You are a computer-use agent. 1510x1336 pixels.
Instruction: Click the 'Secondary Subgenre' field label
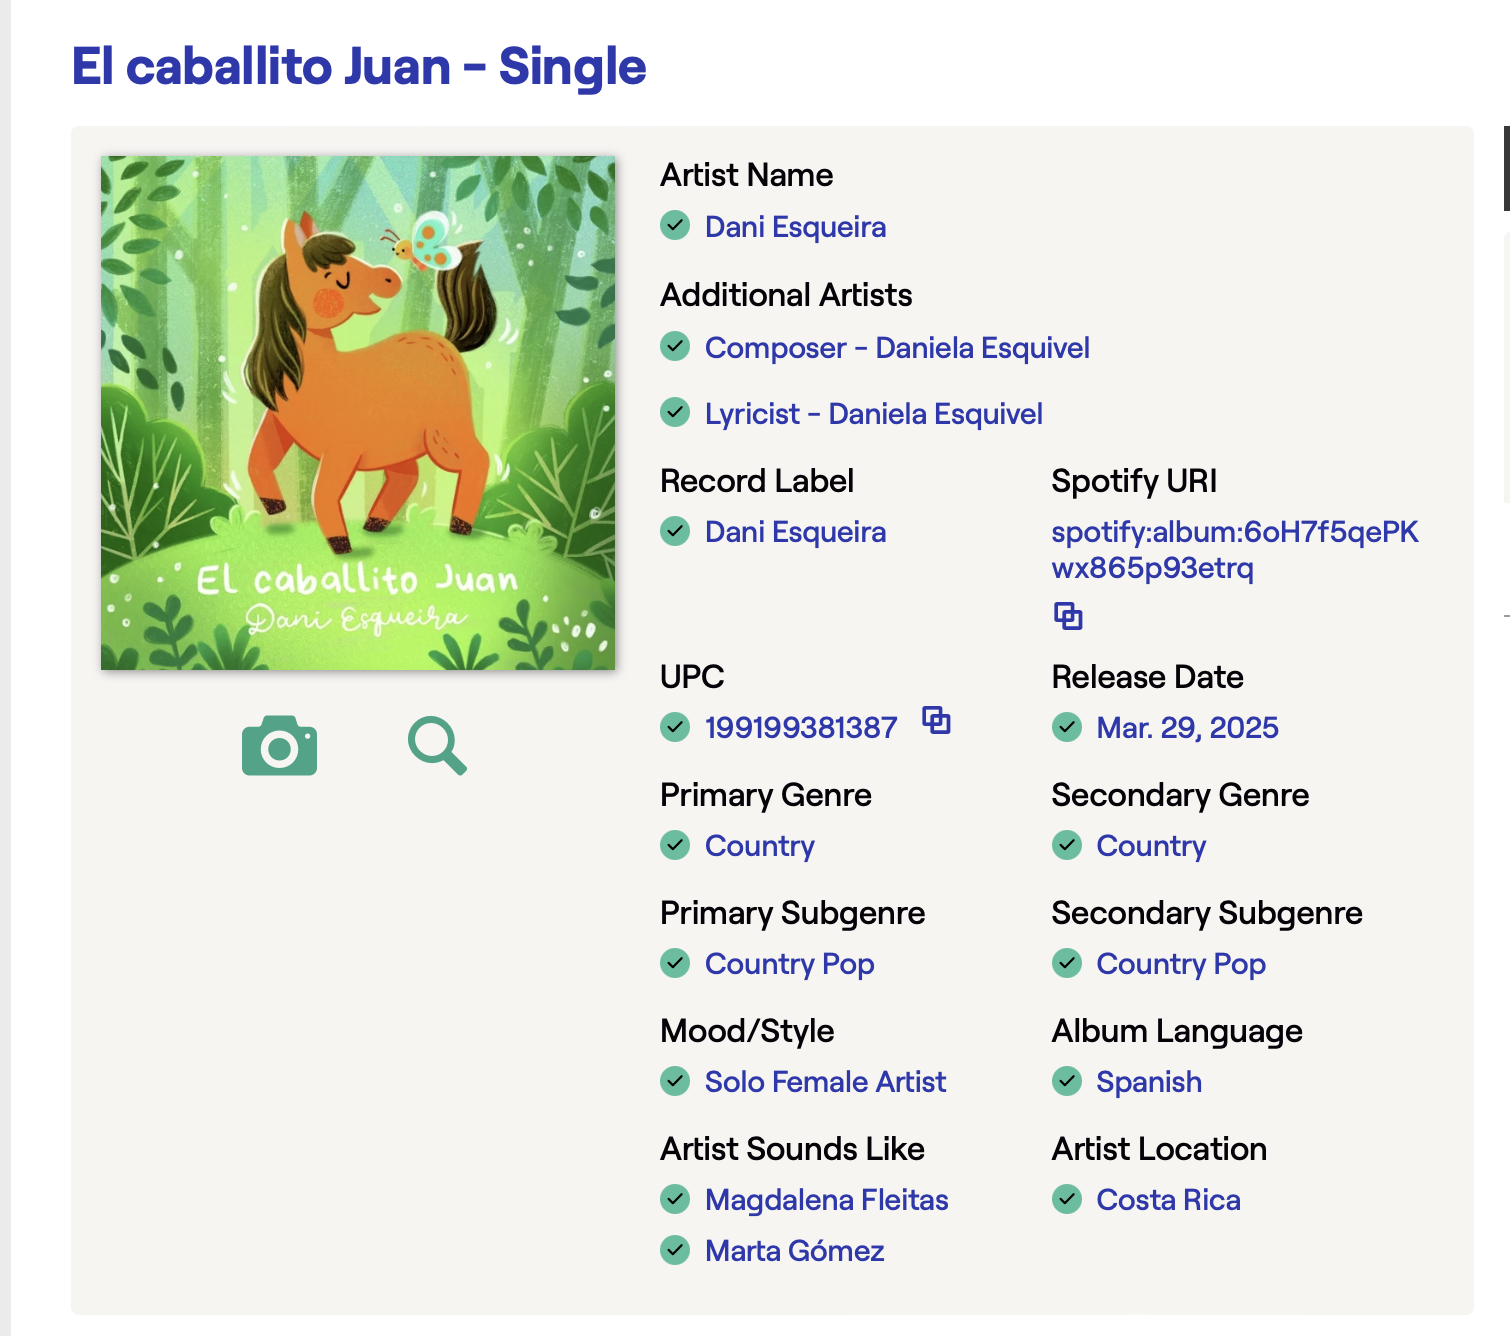click(1207, 913)
